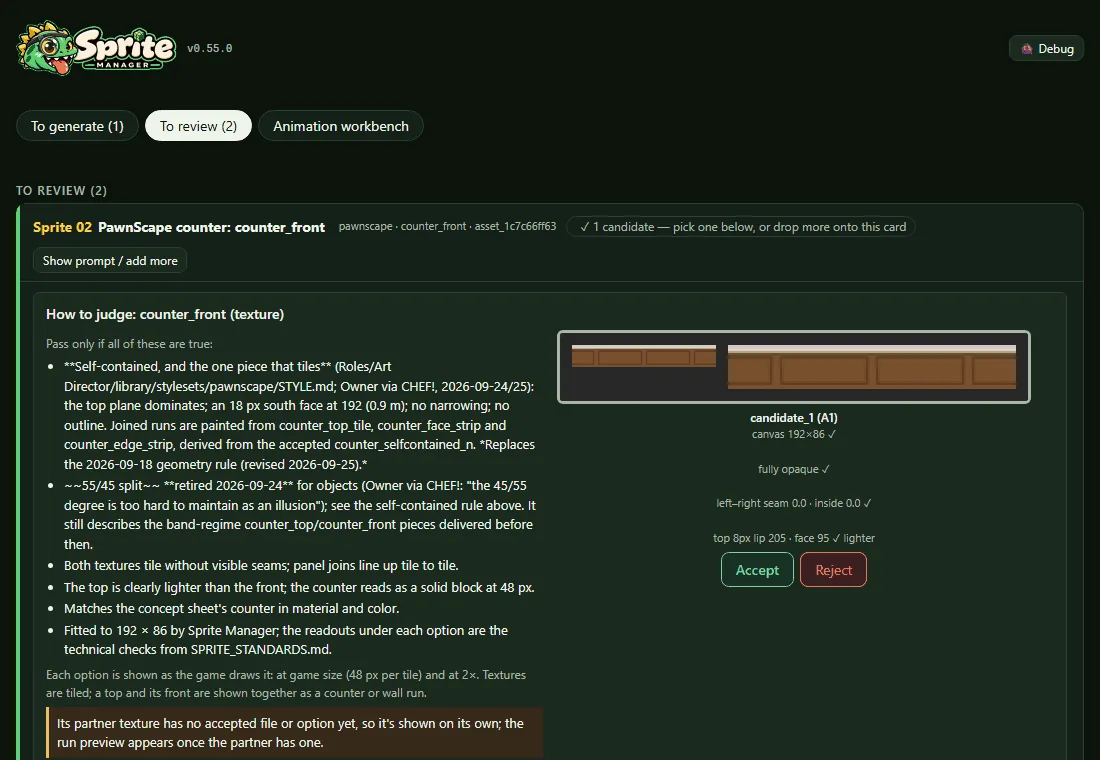Click 'Matches the concept sheet's counter' bullet
Screen dimensions: 1100x760
(232, 608)
